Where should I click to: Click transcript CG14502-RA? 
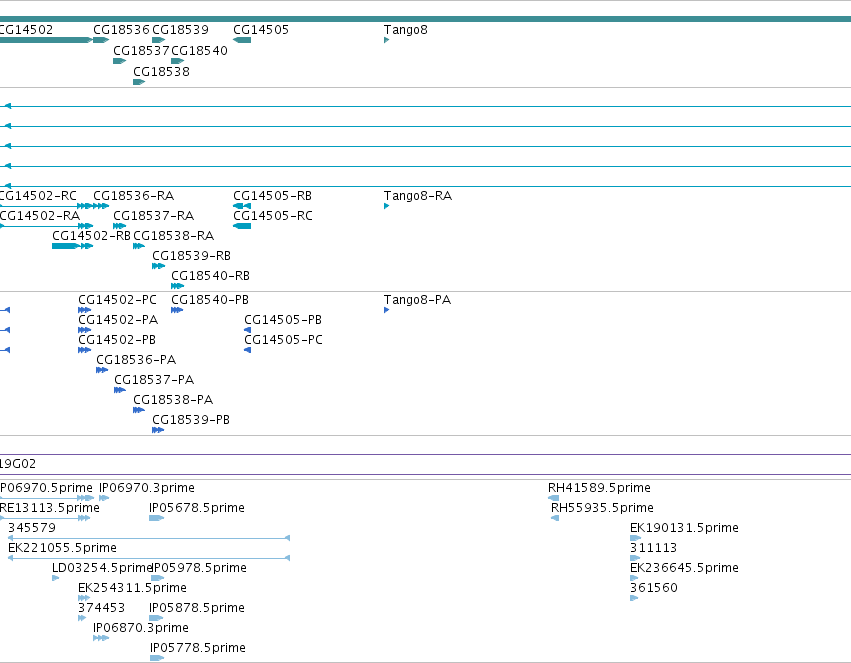tap(40, 216)
